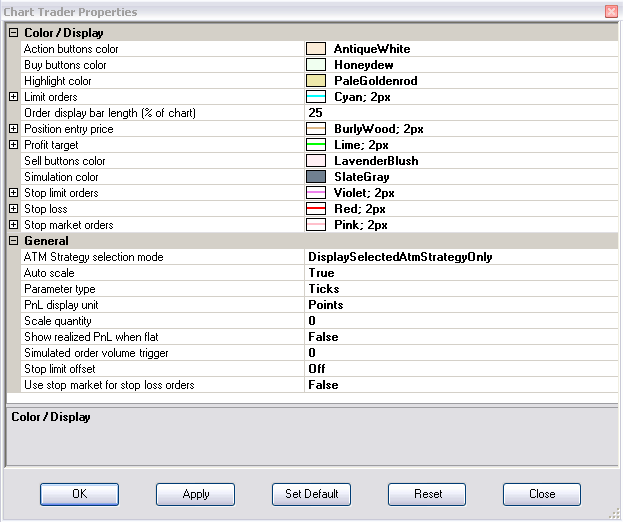Select the Parameter type label
Viewport: 623px width, 522px height.
click(60, 289)
